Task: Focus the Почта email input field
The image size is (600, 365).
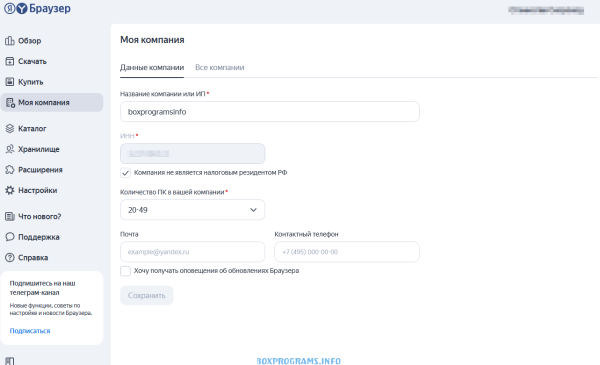Action: pos(192,252)
